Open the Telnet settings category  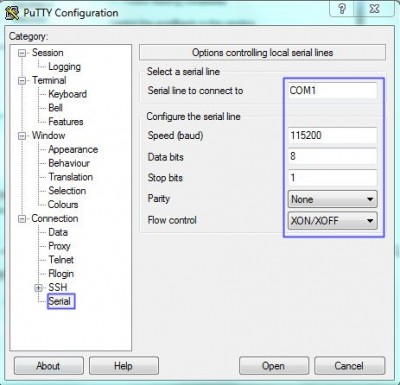(x=61, y=260)
